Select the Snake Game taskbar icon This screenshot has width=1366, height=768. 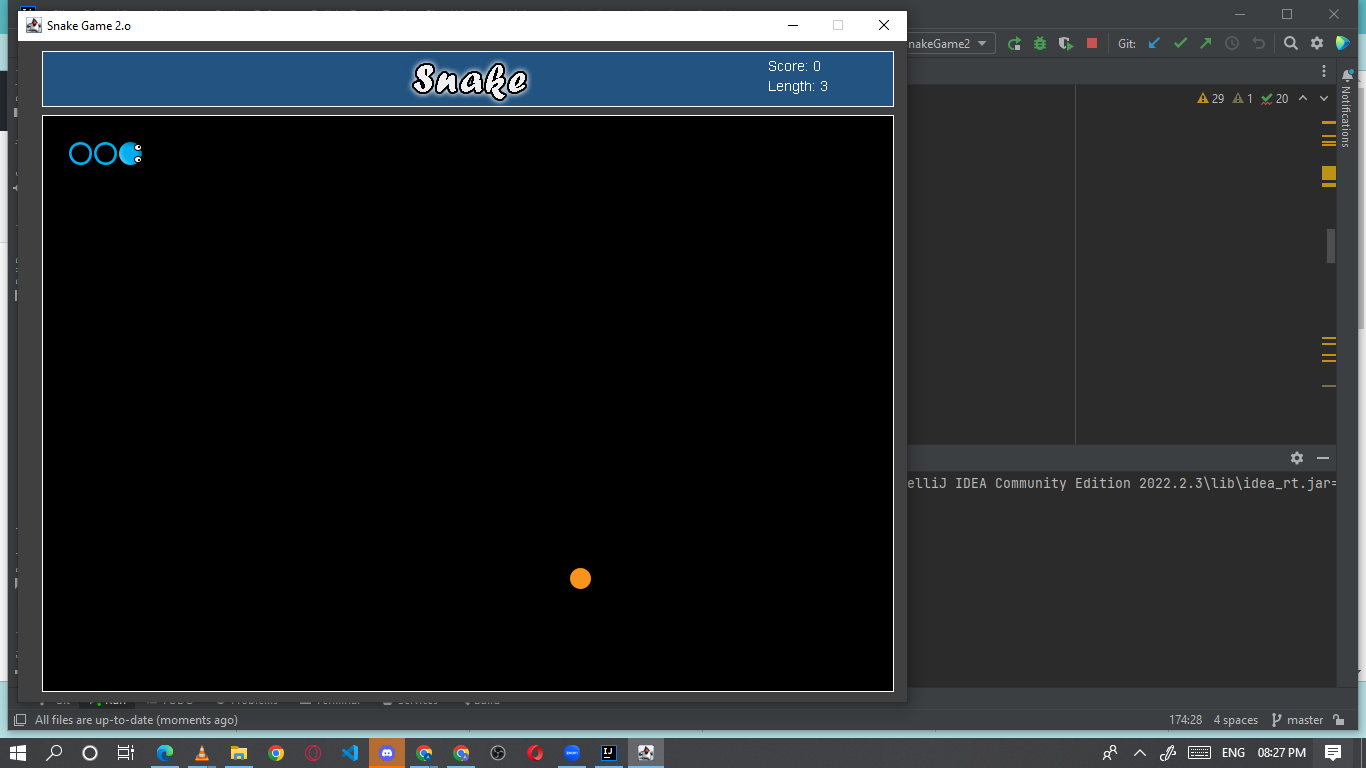[x=646, y=753]
